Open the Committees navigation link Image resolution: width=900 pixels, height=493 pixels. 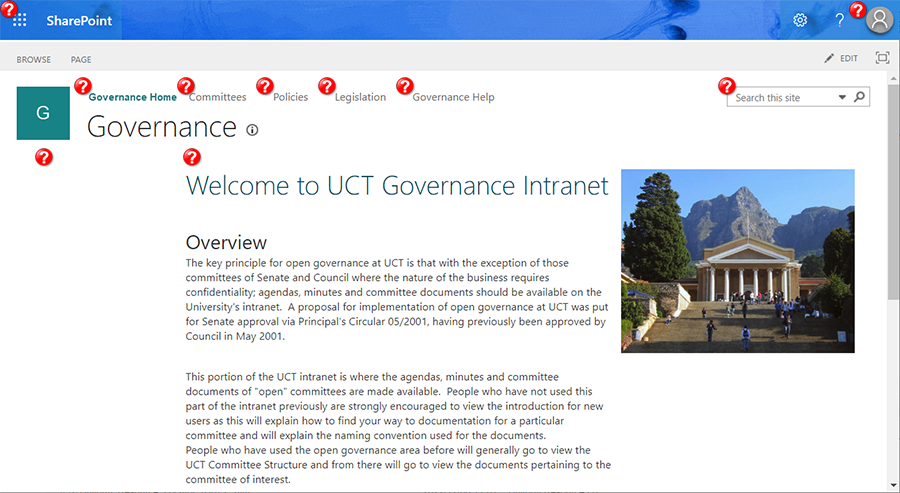pos(218,97)
